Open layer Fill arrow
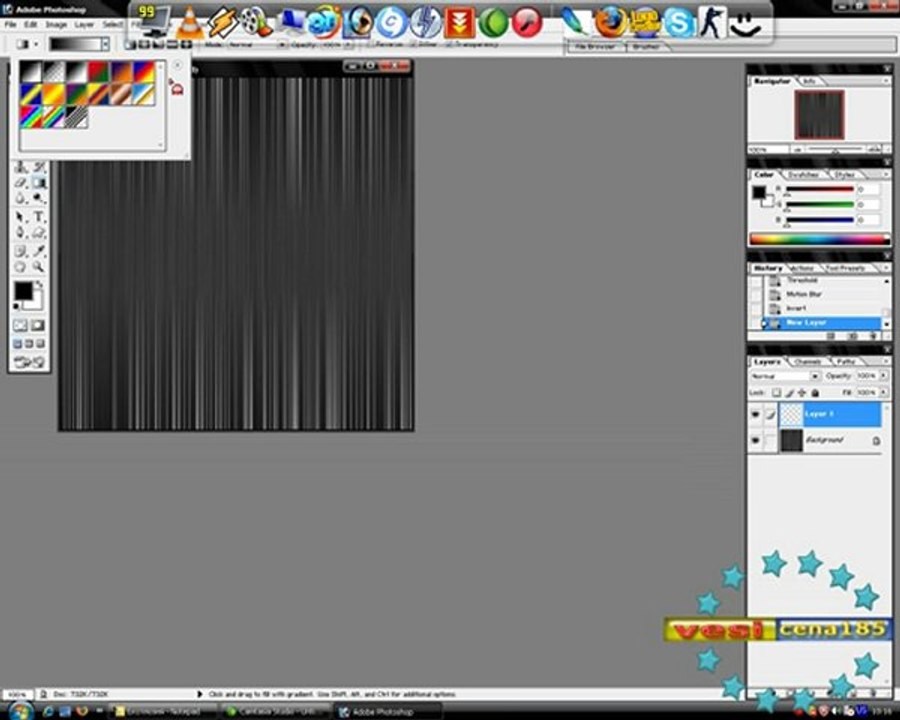 click(x=883, y=393)
